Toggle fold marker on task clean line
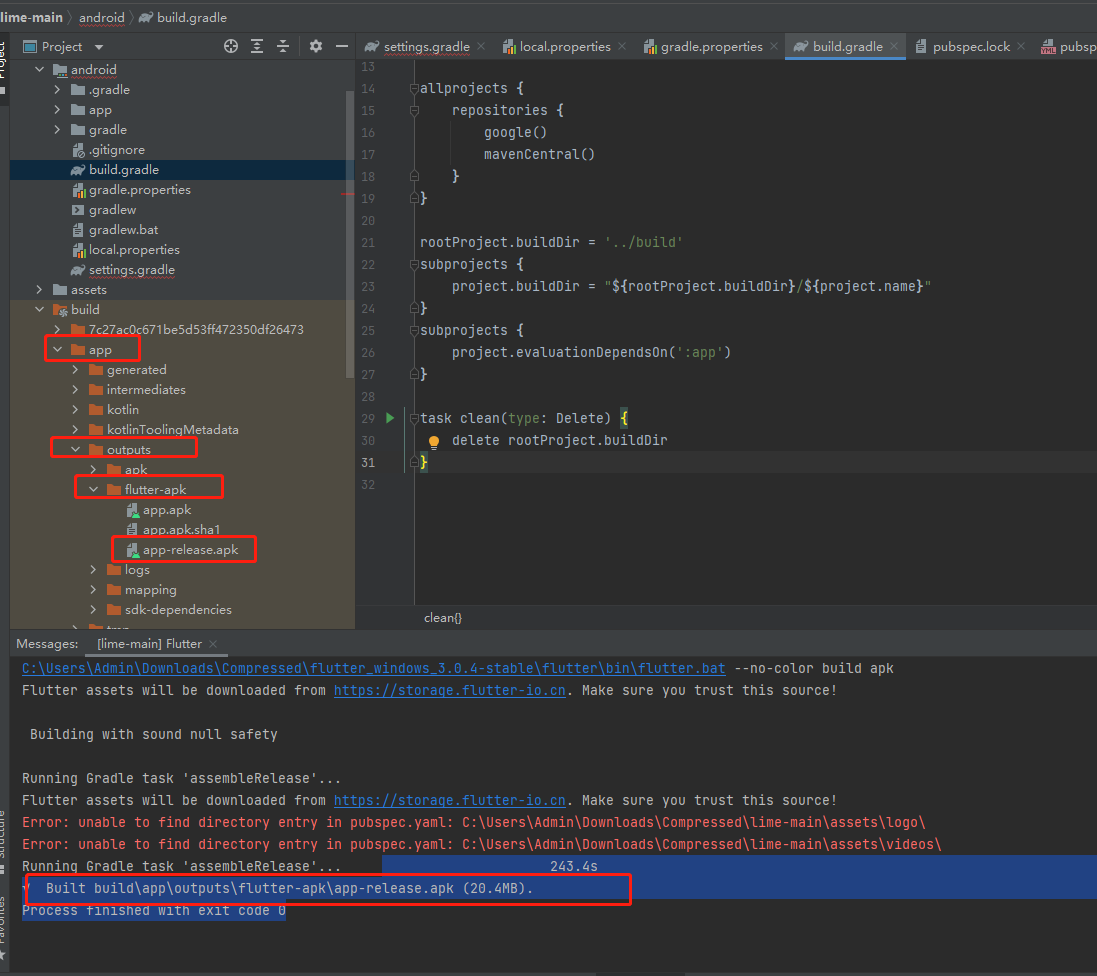Screen dimensions: 1097x976 click(x=414, y=418)
